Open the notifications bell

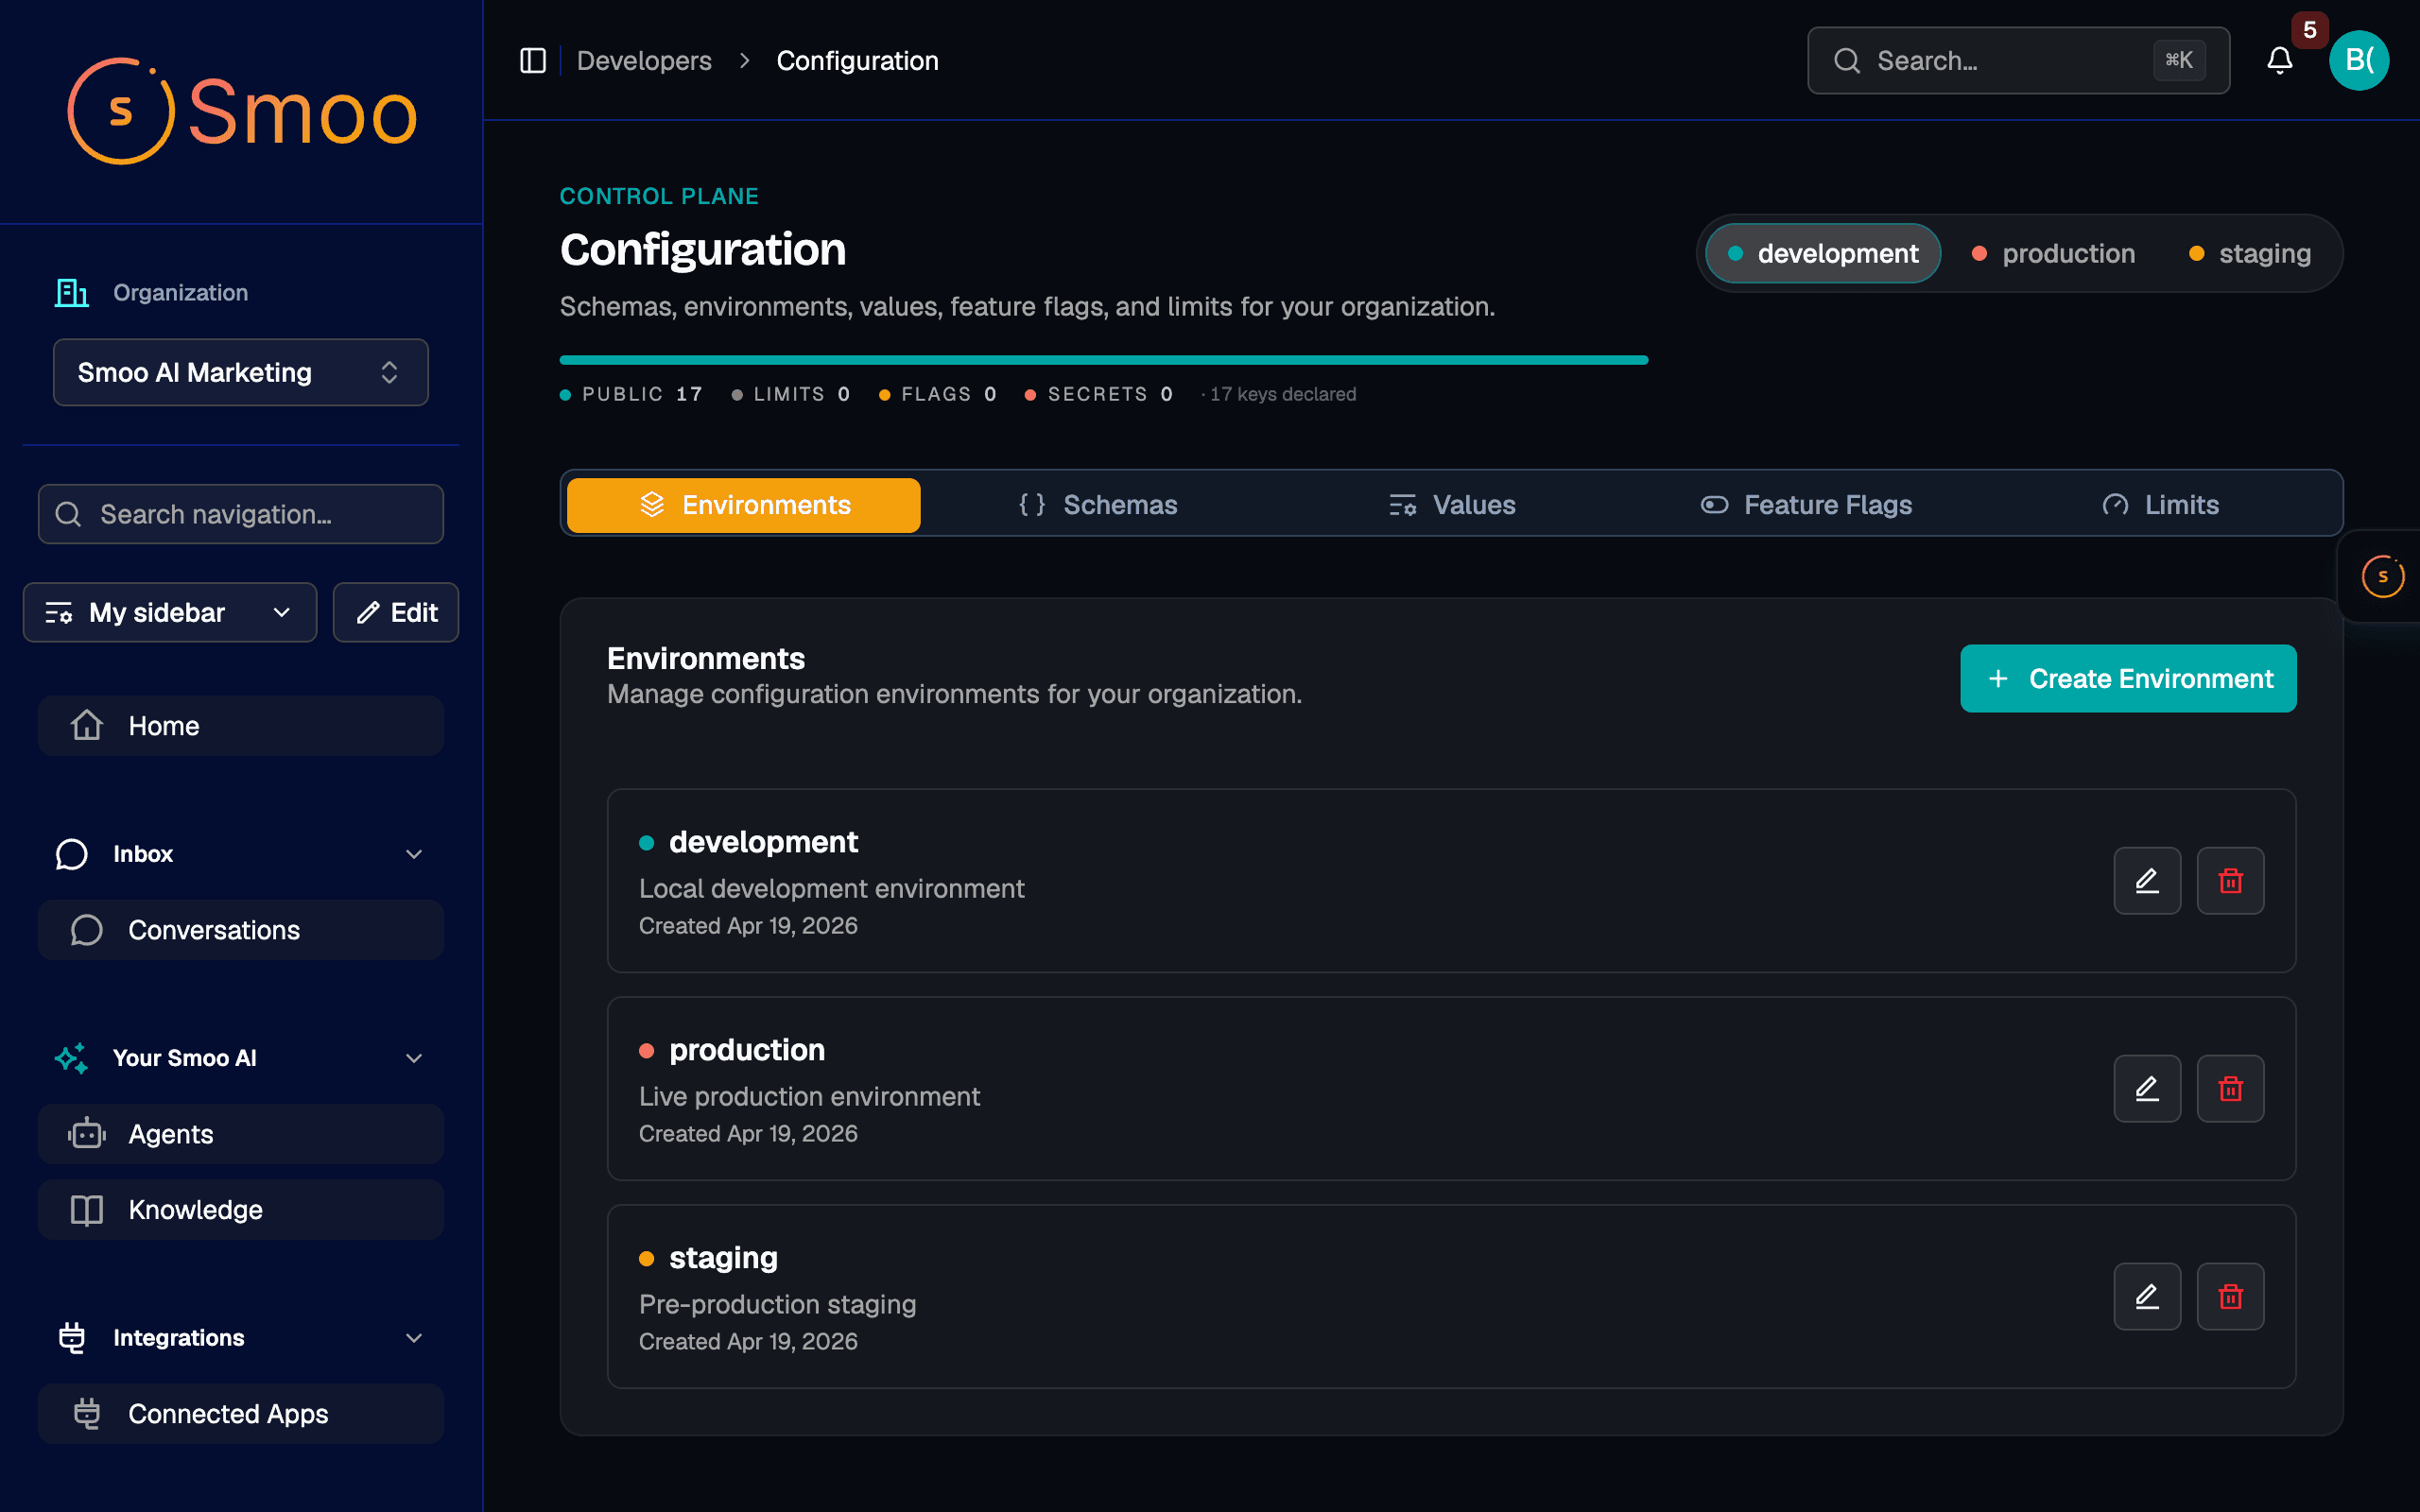[x=2279, y=61]
